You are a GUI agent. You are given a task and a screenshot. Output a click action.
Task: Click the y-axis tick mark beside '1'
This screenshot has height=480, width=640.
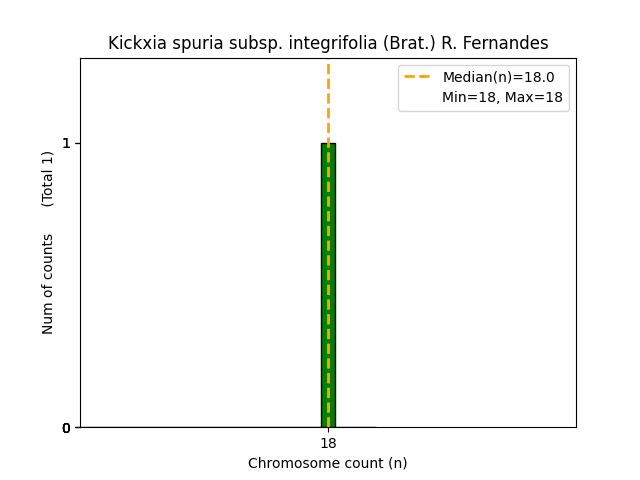coord(78,143)
